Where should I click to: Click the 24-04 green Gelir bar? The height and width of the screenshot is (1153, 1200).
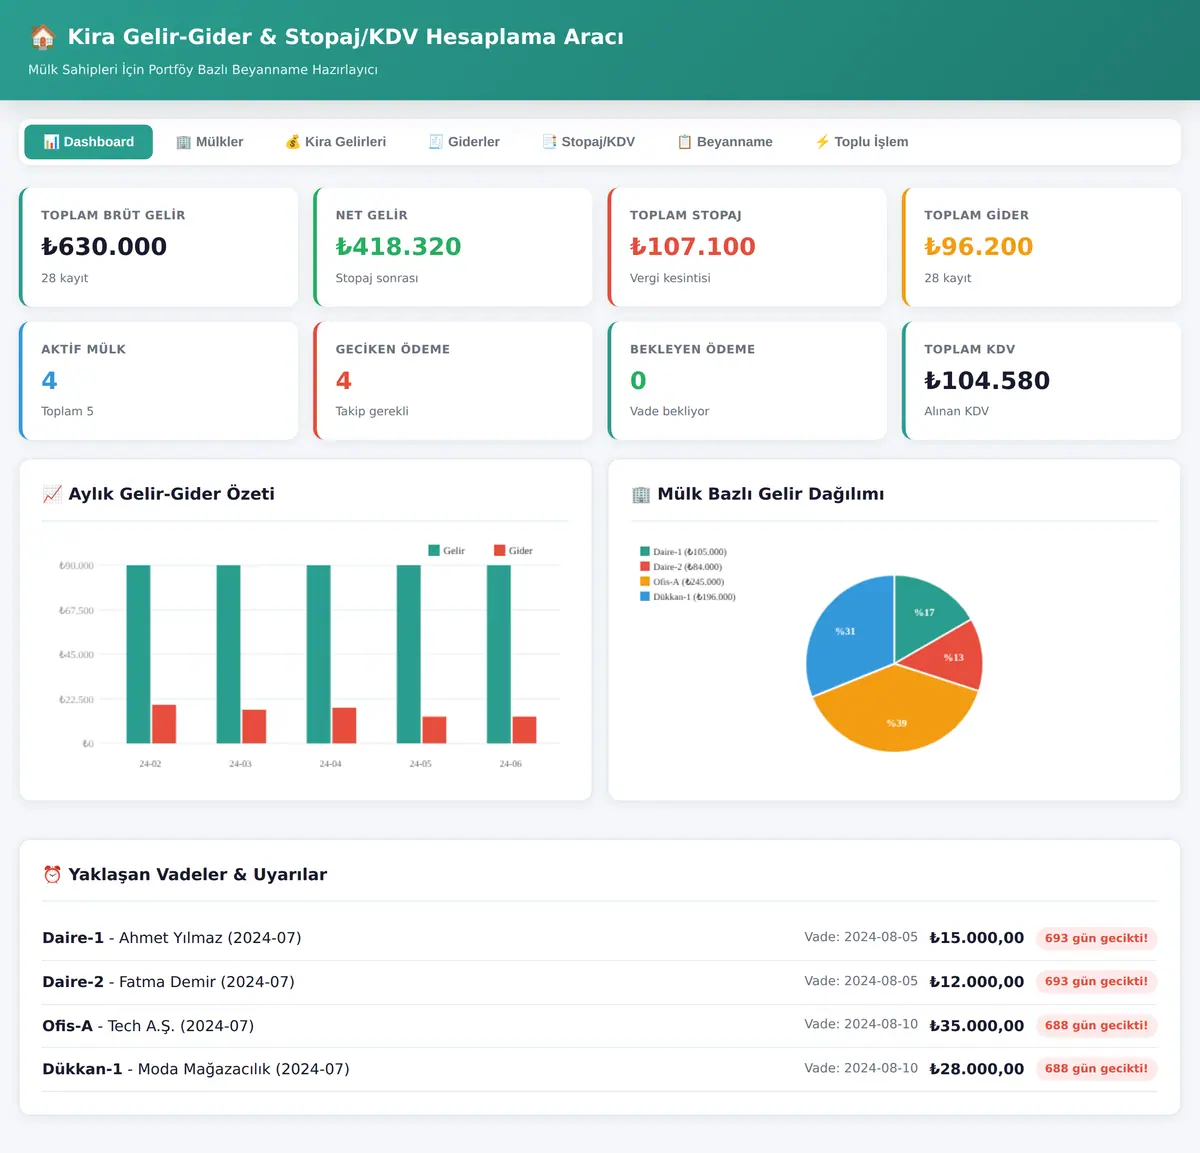point(318,654)
